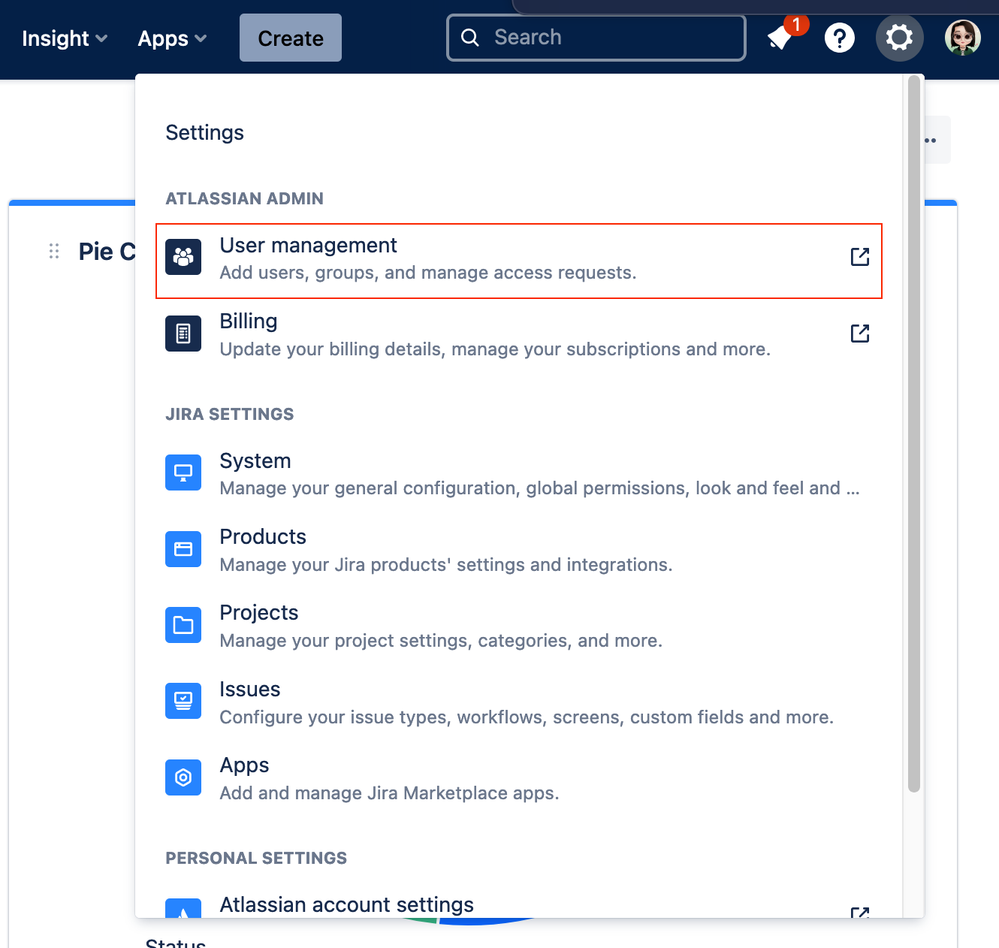Screen dimensions: 999x948
Task: Open Products settings entry
Action: pyautogui.click(x=519, y=550)
